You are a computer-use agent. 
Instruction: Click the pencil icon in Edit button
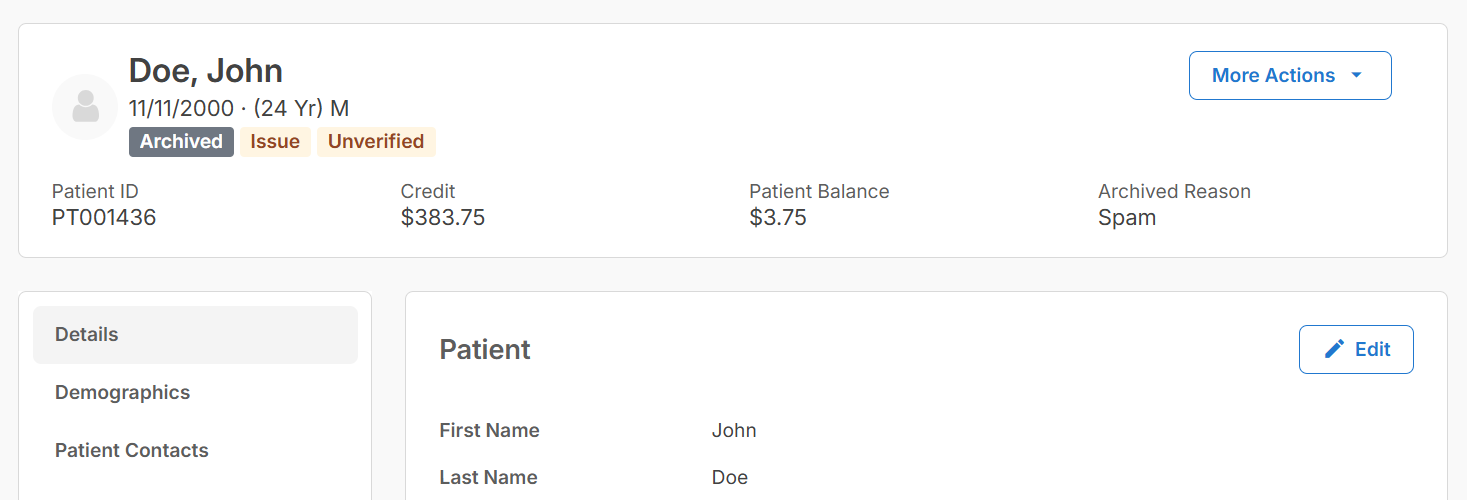point(1334,349)
